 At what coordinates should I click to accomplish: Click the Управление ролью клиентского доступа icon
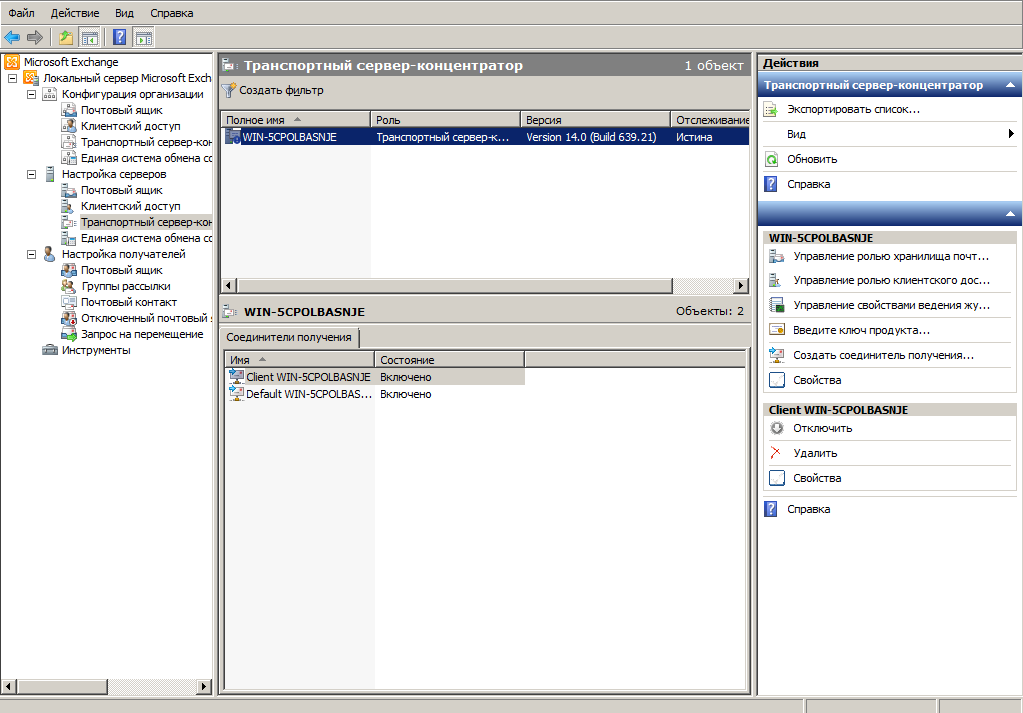tap(776, 281)
